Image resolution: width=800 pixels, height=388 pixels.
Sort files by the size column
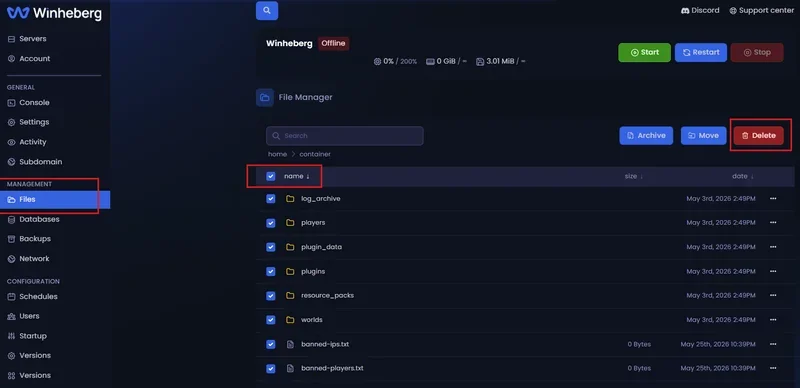(x=634, y=176)
